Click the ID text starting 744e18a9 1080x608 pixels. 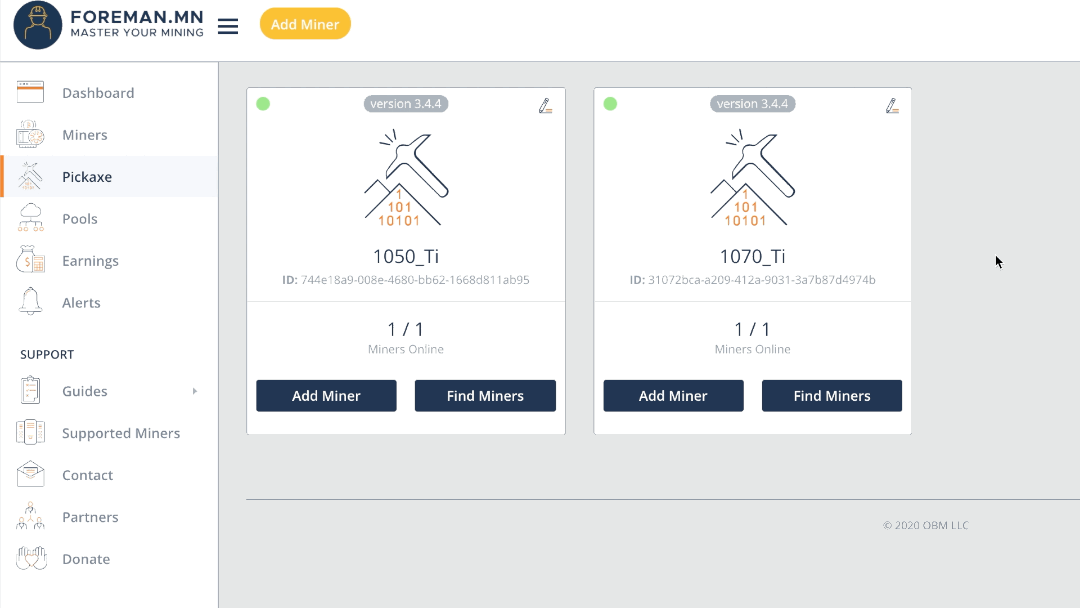point(406,280)
